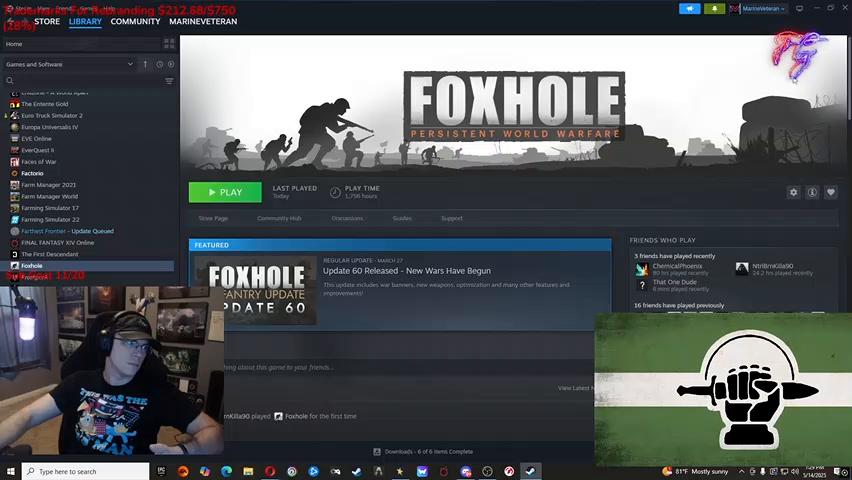Click the Windows taskbar search box
The width and height of the screenshot is (852, 480).
tap(85, 471)
